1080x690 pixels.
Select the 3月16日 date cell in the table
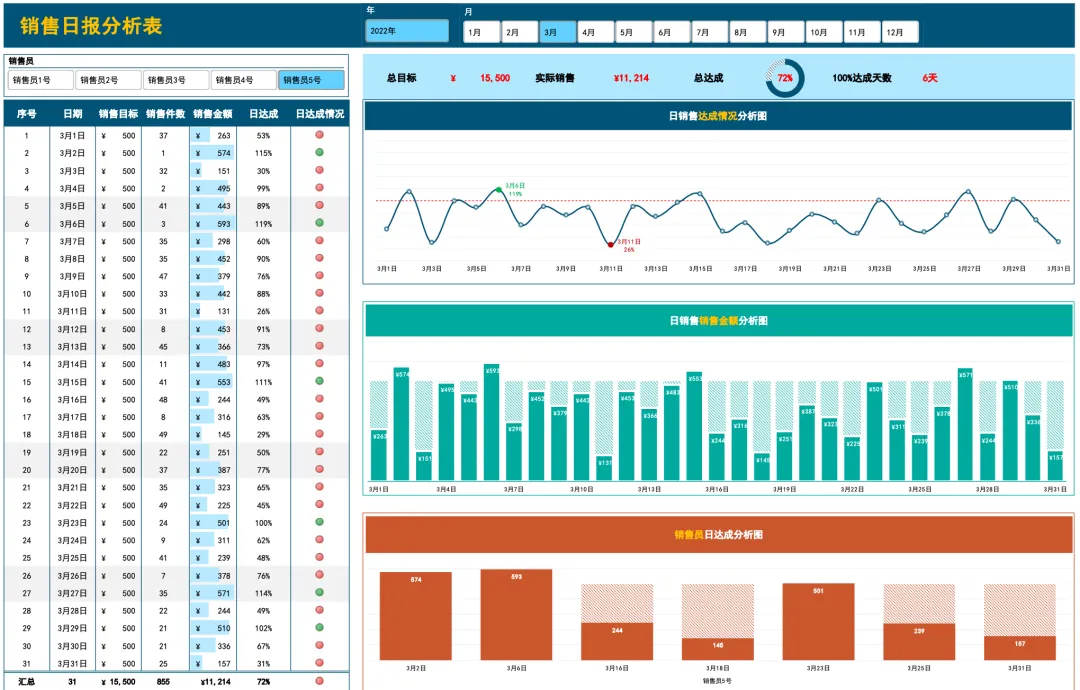point(72,399)
